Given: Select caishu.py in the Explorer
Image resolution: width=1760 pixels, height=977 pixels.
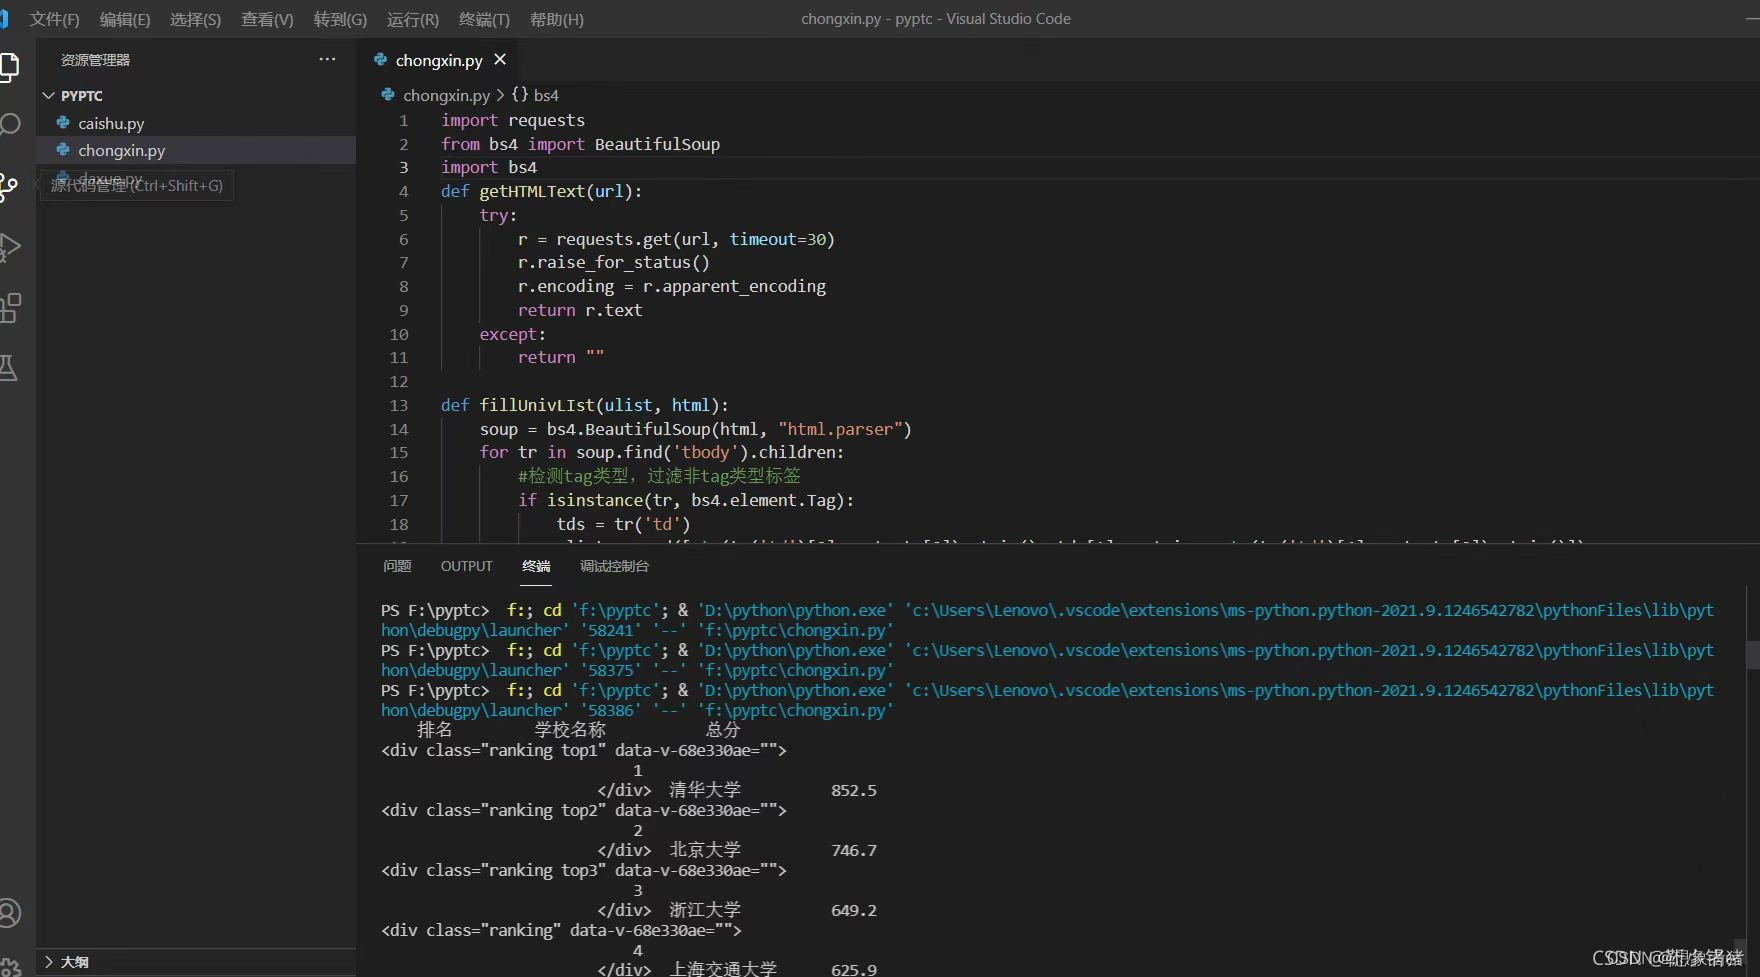Looking at the screenshot, I should coord(110,123).
